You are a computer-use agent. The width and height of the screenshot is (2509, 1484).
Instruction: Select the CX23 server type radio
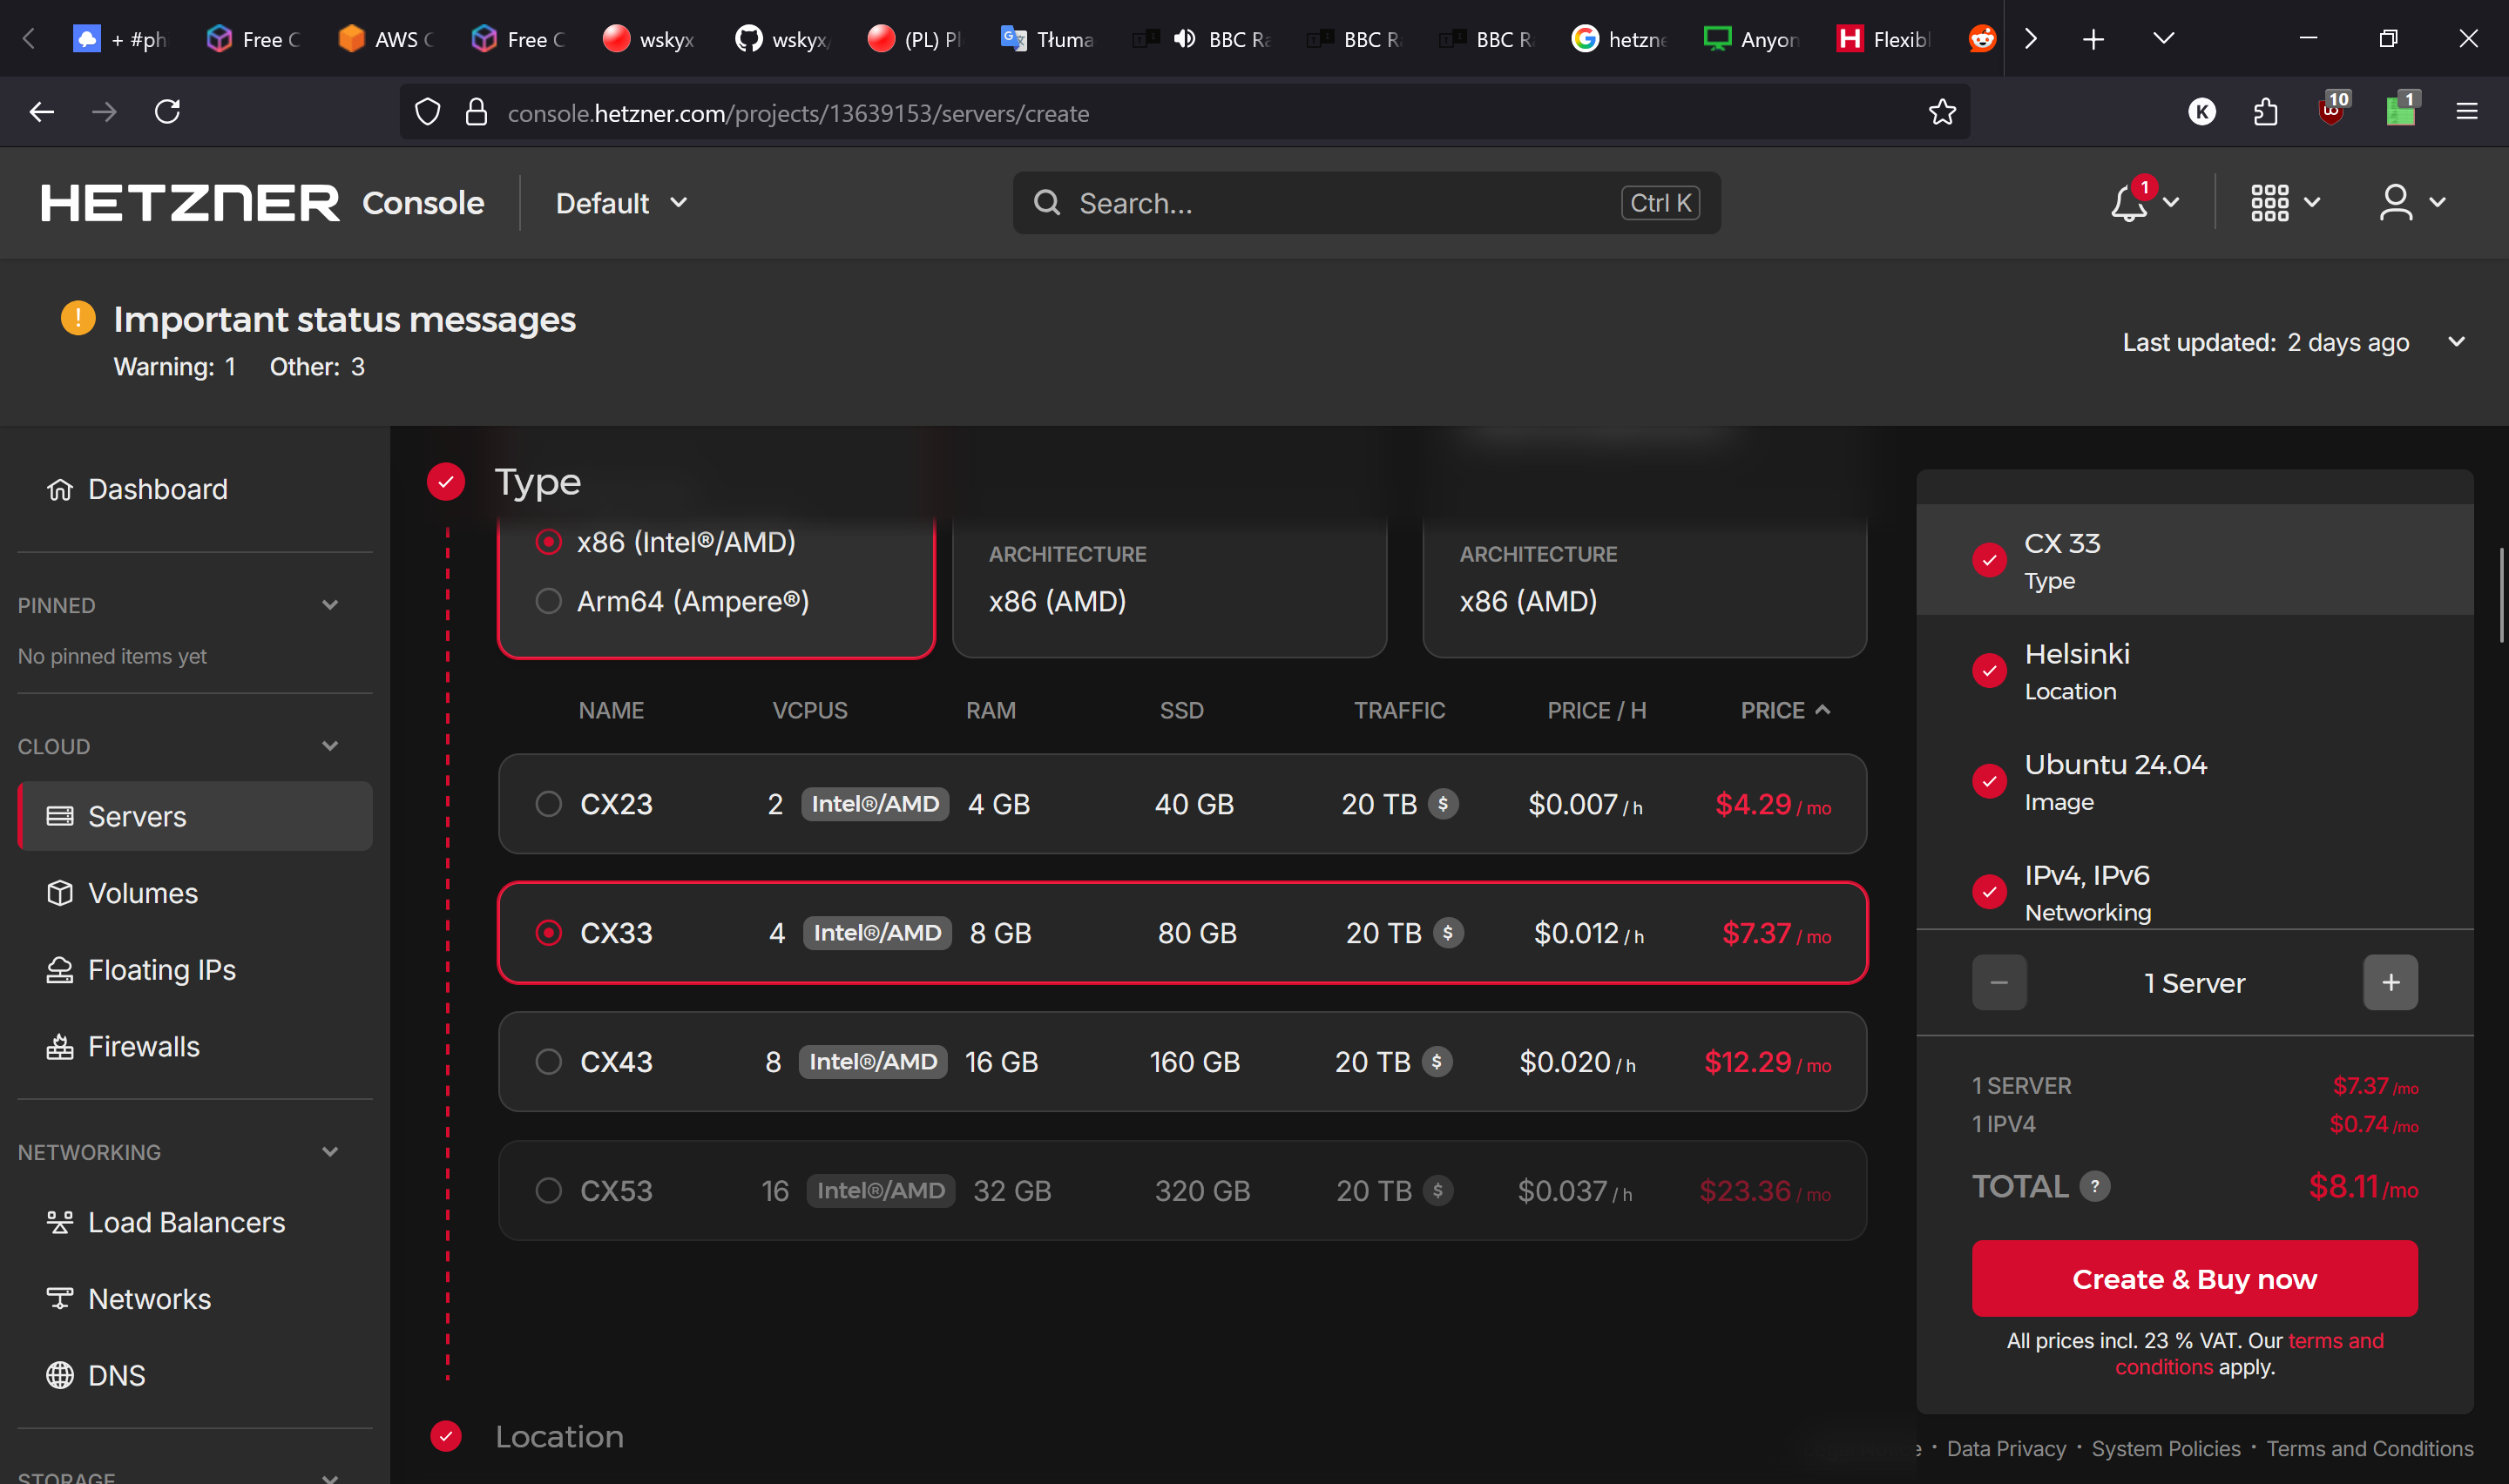[548, 804]
